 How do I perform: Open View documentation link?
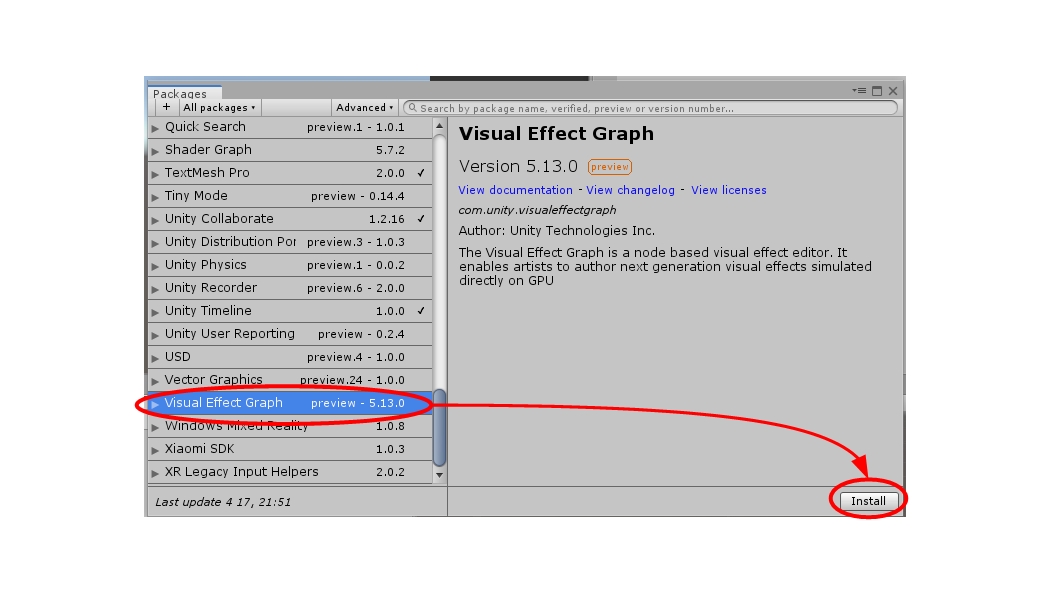click(516, 190)
